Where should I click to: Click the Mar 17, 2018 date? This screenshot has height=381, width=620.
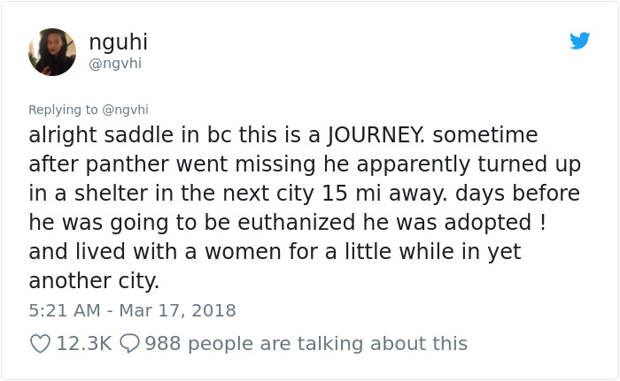click(x=178, y=310)
